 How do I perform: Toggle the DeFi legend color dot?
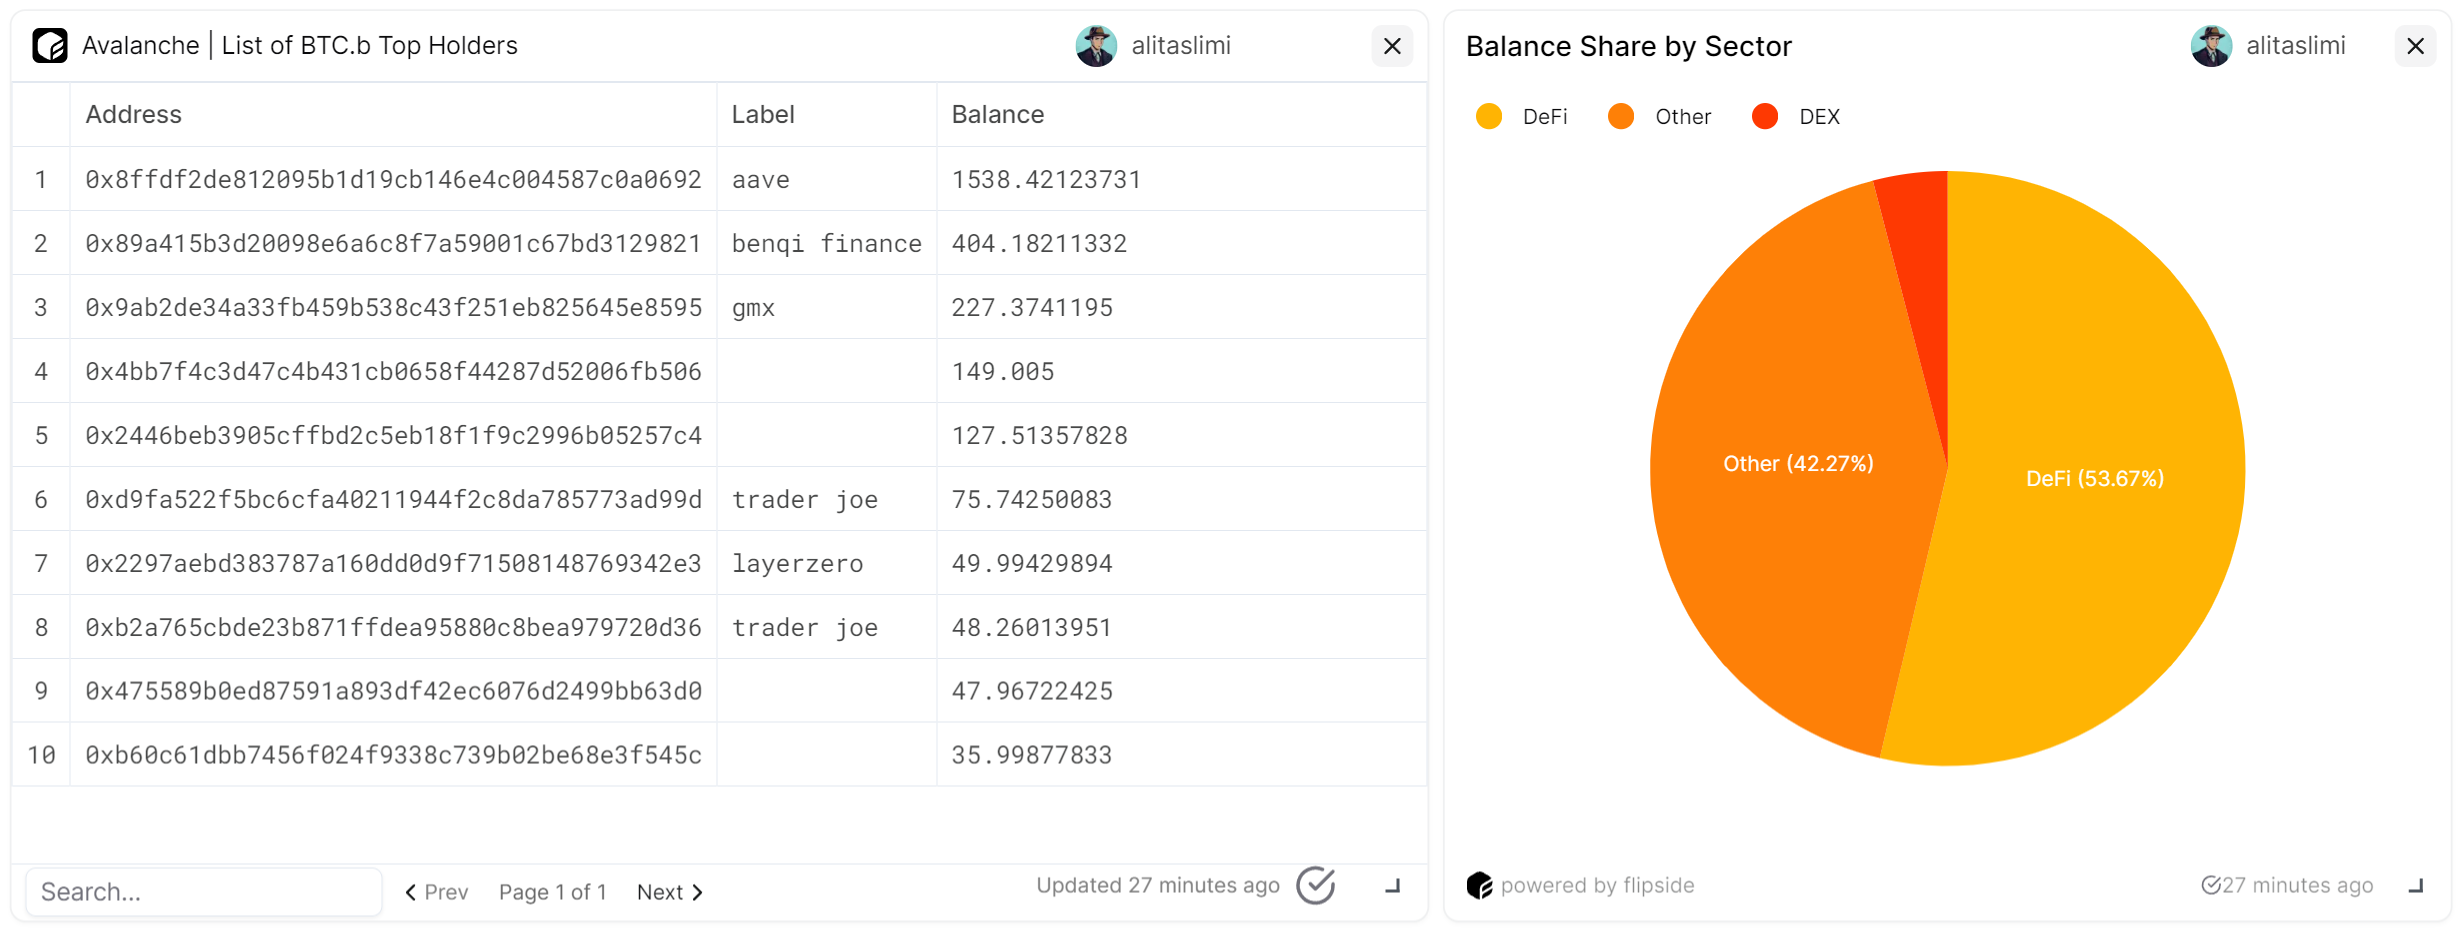coord(1489,117)
